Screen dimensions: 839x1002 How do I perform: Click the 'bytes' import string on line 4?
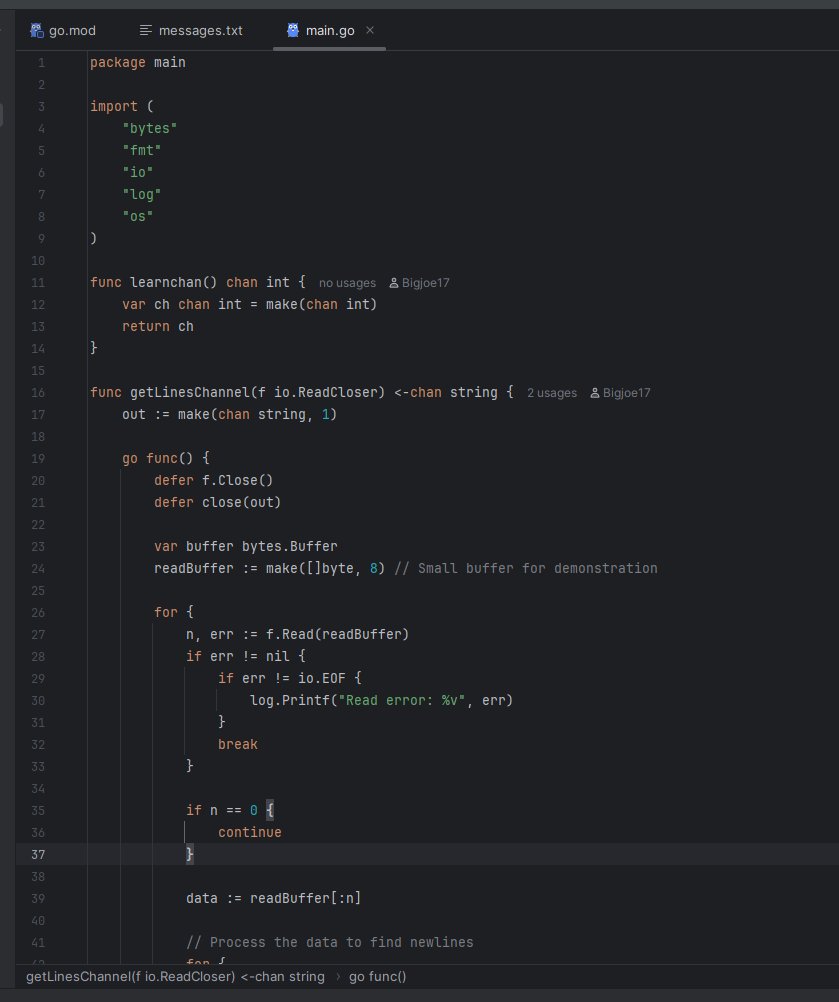pyautogui.click(x=149, y=128)
